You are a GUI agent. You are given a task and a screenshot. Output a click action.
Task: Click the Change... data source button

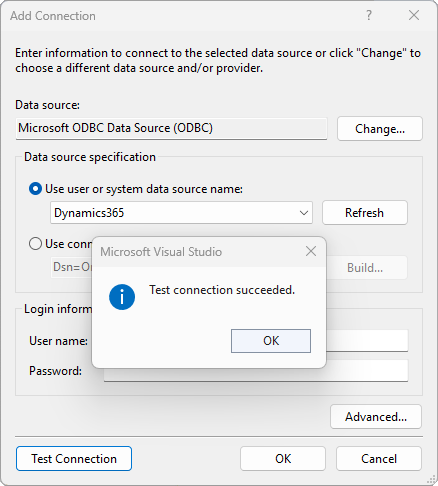click(x=380, y=128)
